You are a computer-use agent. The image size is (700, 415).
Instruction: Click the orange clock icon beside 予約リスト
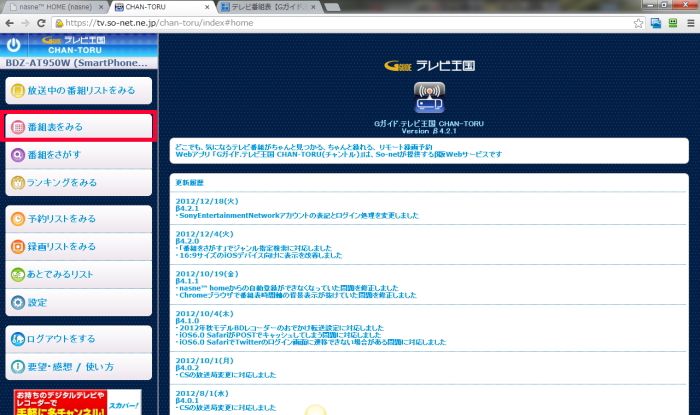17,219
